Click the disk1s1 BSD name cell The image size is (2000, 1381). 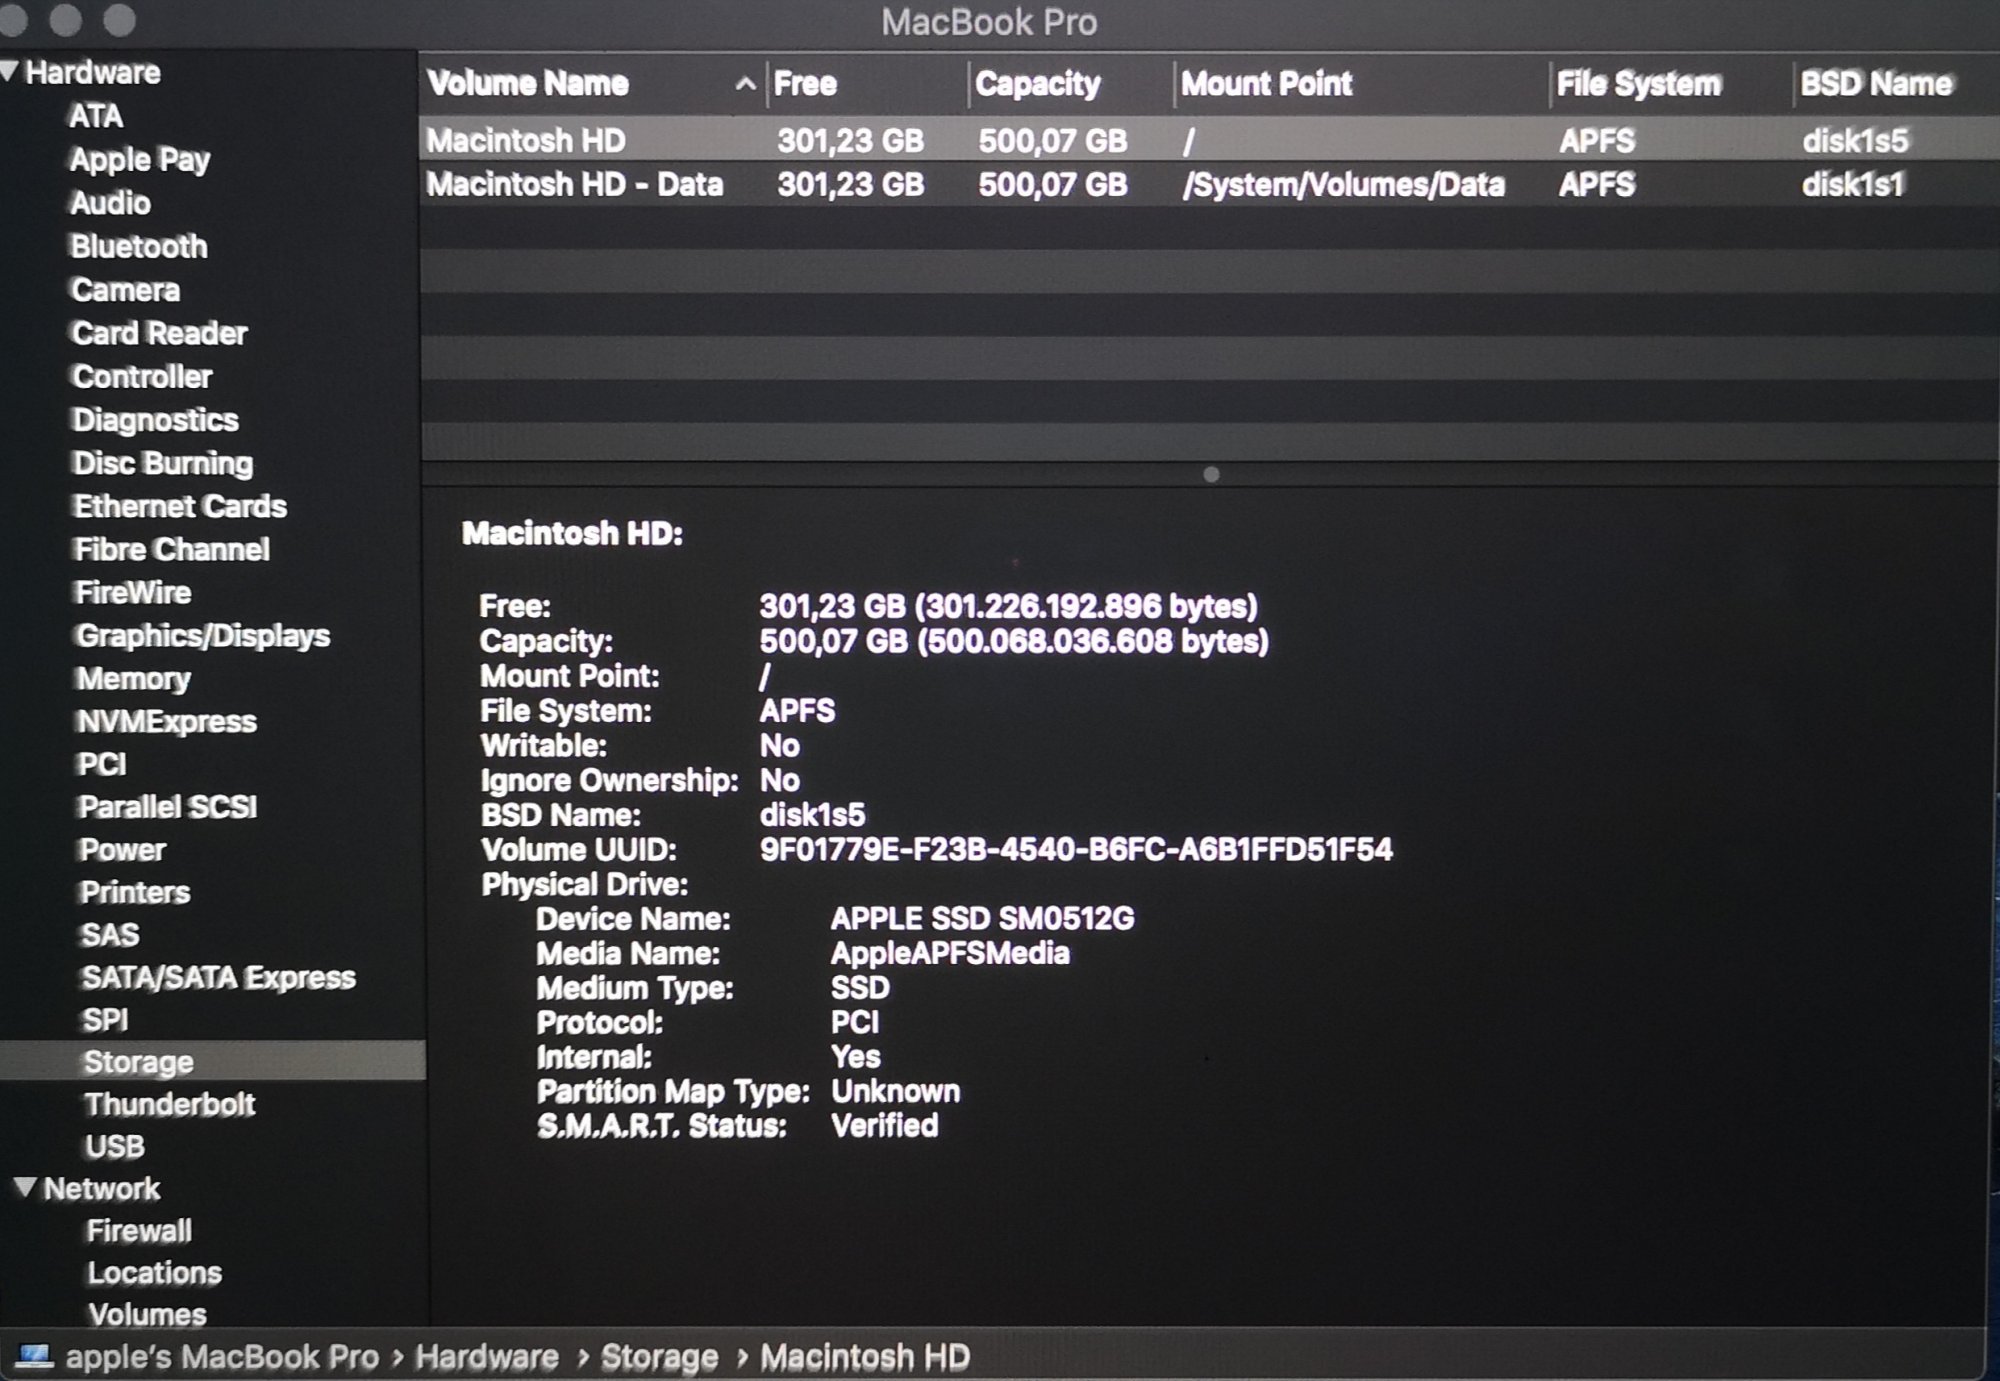coord(1853,184)
